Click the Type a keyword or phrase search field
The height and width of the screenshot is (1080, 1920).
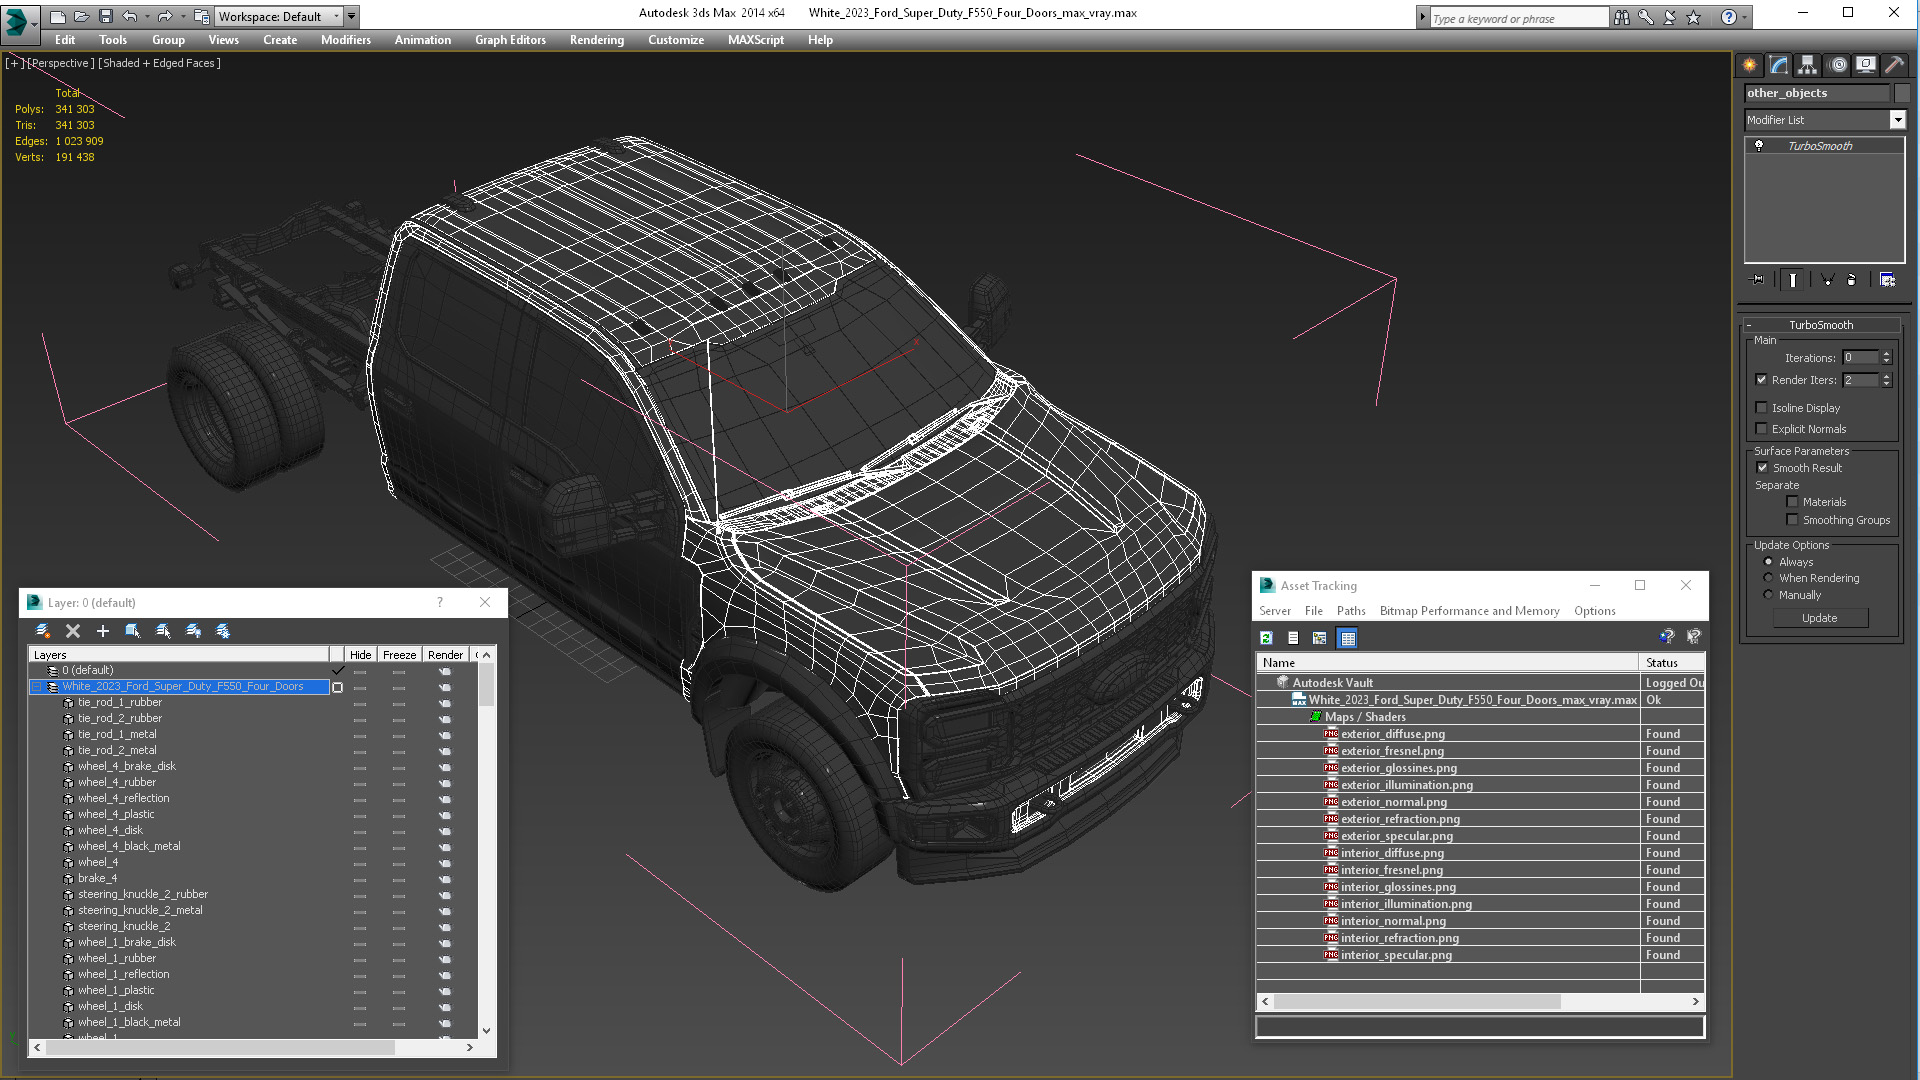[x=1518, y=18]
